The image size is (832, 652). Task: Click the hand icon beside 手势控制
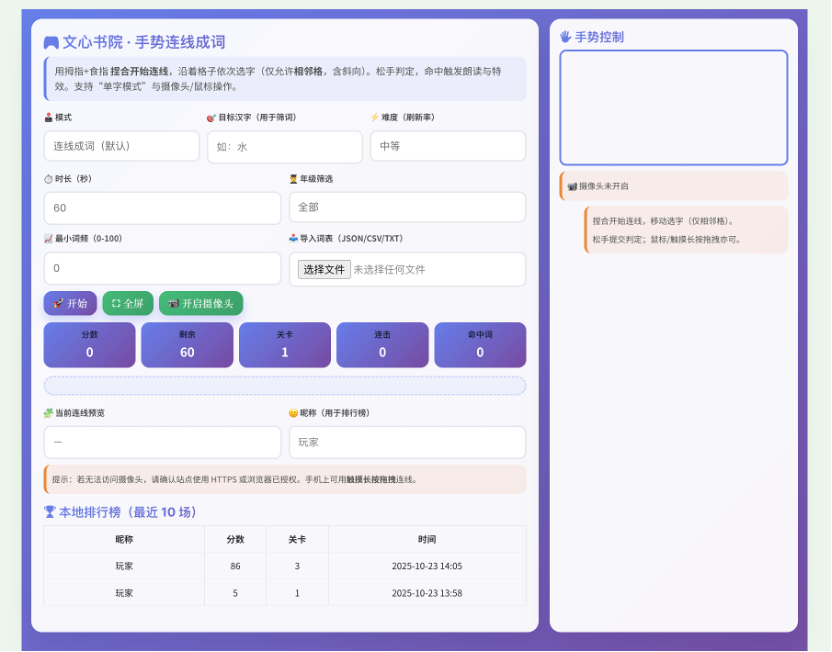[x=566, y=37]
